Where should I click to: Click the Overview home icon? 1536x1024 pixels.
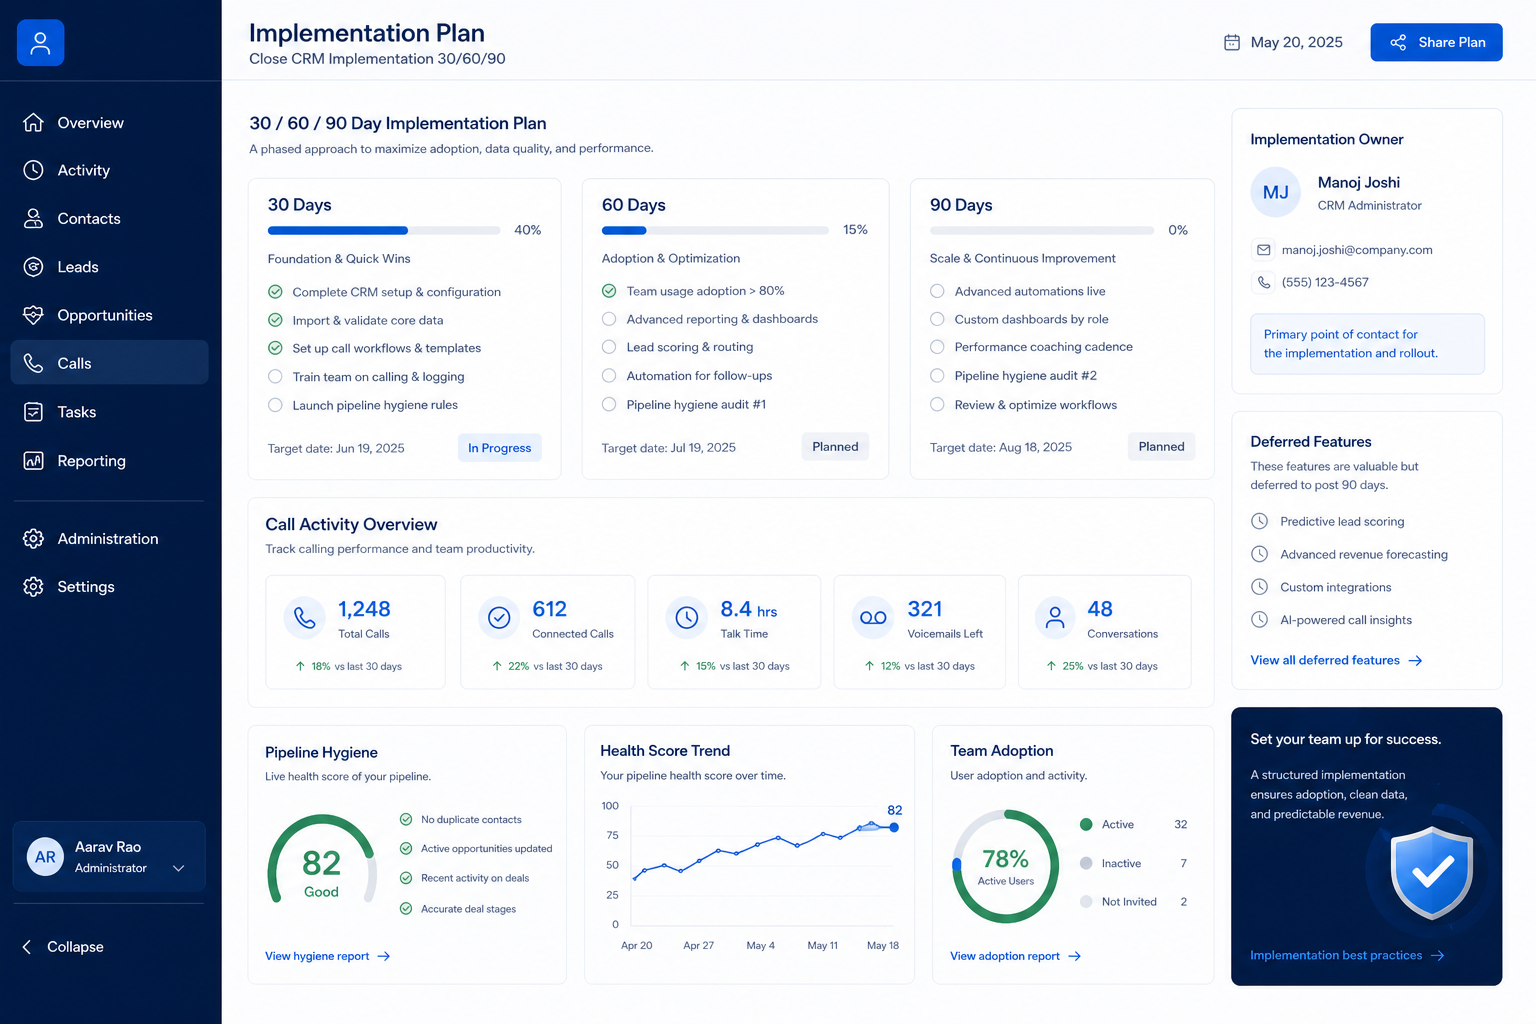[33, 122]
